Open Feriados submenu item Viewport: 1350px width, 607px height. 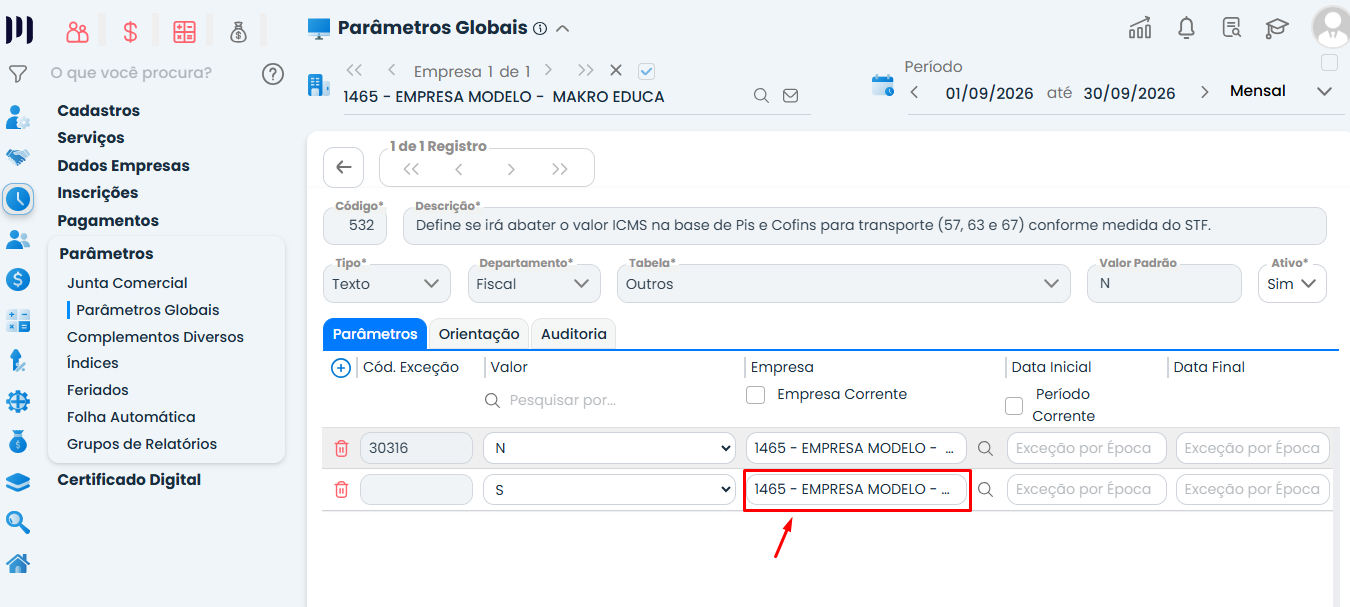point(98,390)
